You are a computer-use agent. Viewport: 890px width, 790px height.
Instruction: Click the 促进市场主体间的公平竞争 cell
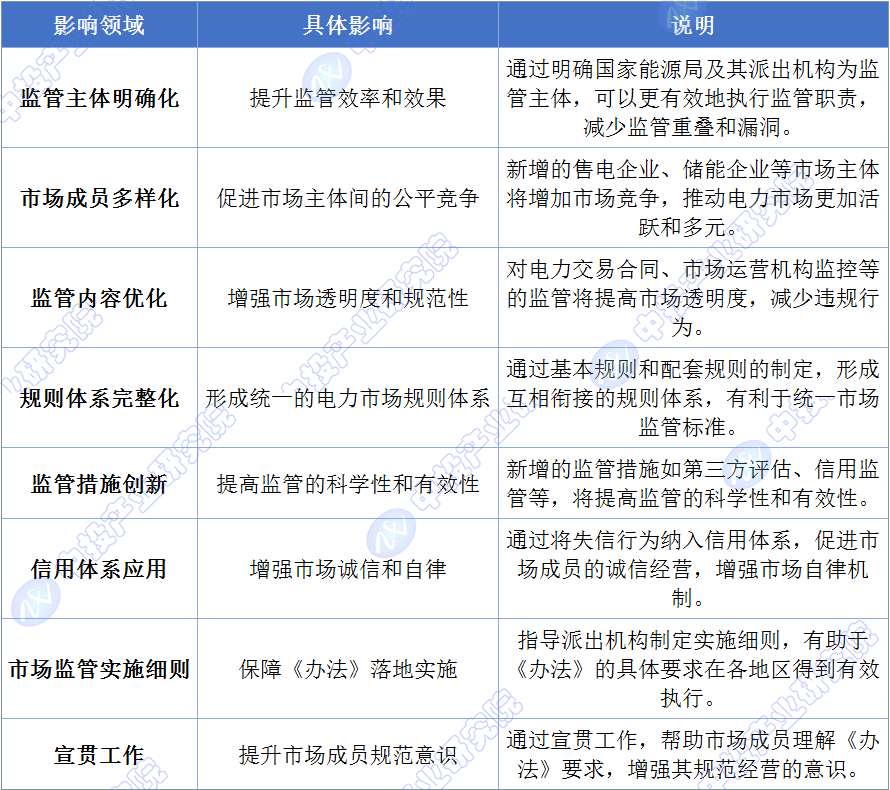pyautogui.click(x=348, y=198)
